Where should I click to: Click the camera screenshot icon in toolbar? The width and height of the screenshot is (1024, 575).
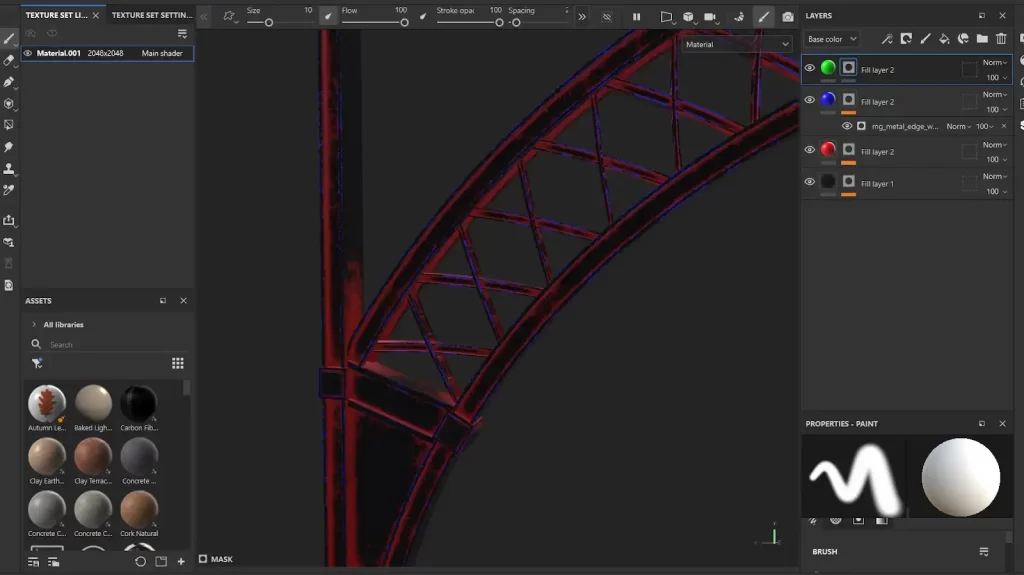788,17
